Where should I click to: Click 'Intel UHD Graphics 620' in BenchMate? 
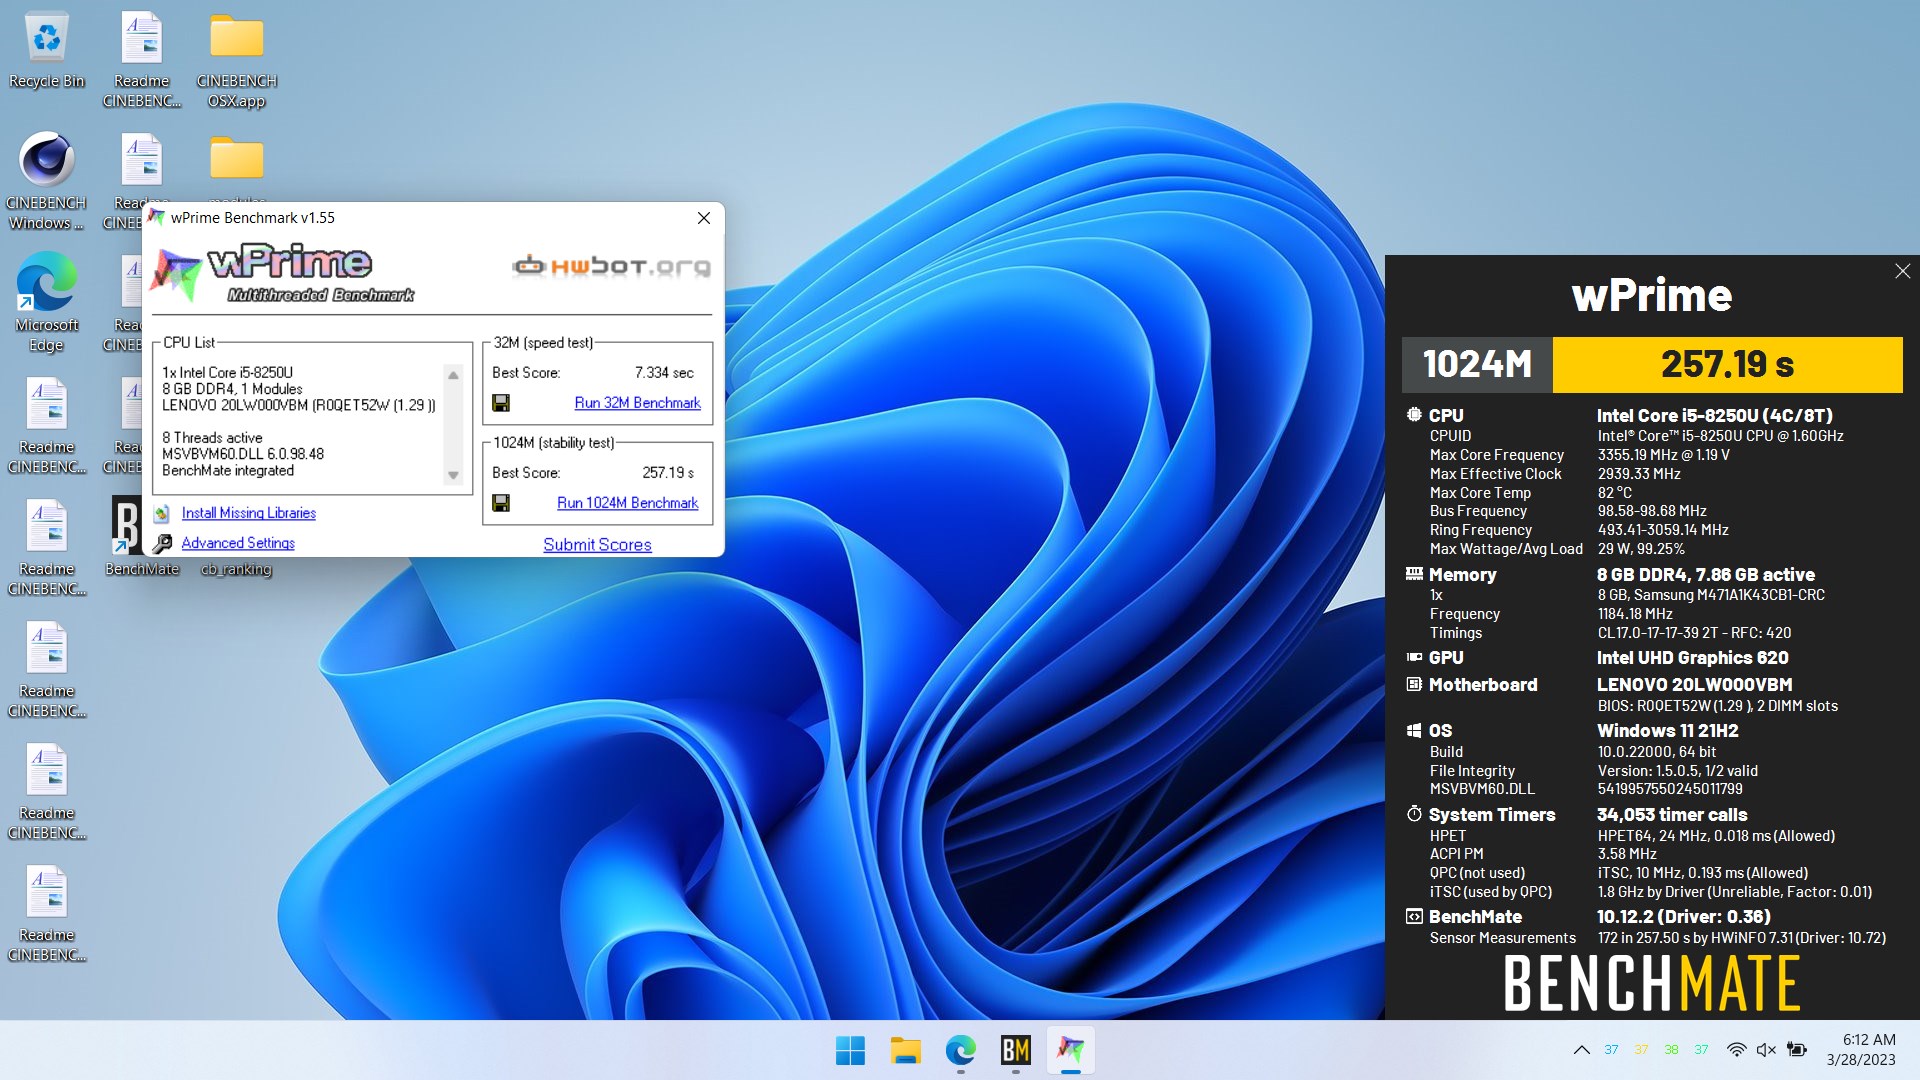click(1692, 658)
